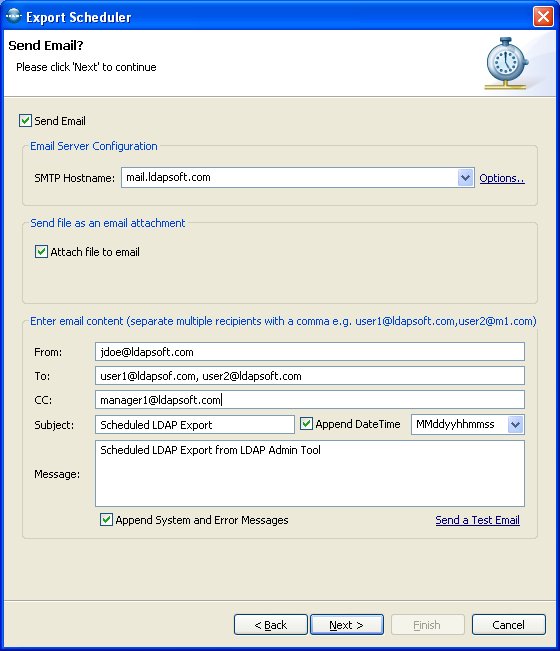
Task: Click the 'Subject:' label
Action: (54, 425)
